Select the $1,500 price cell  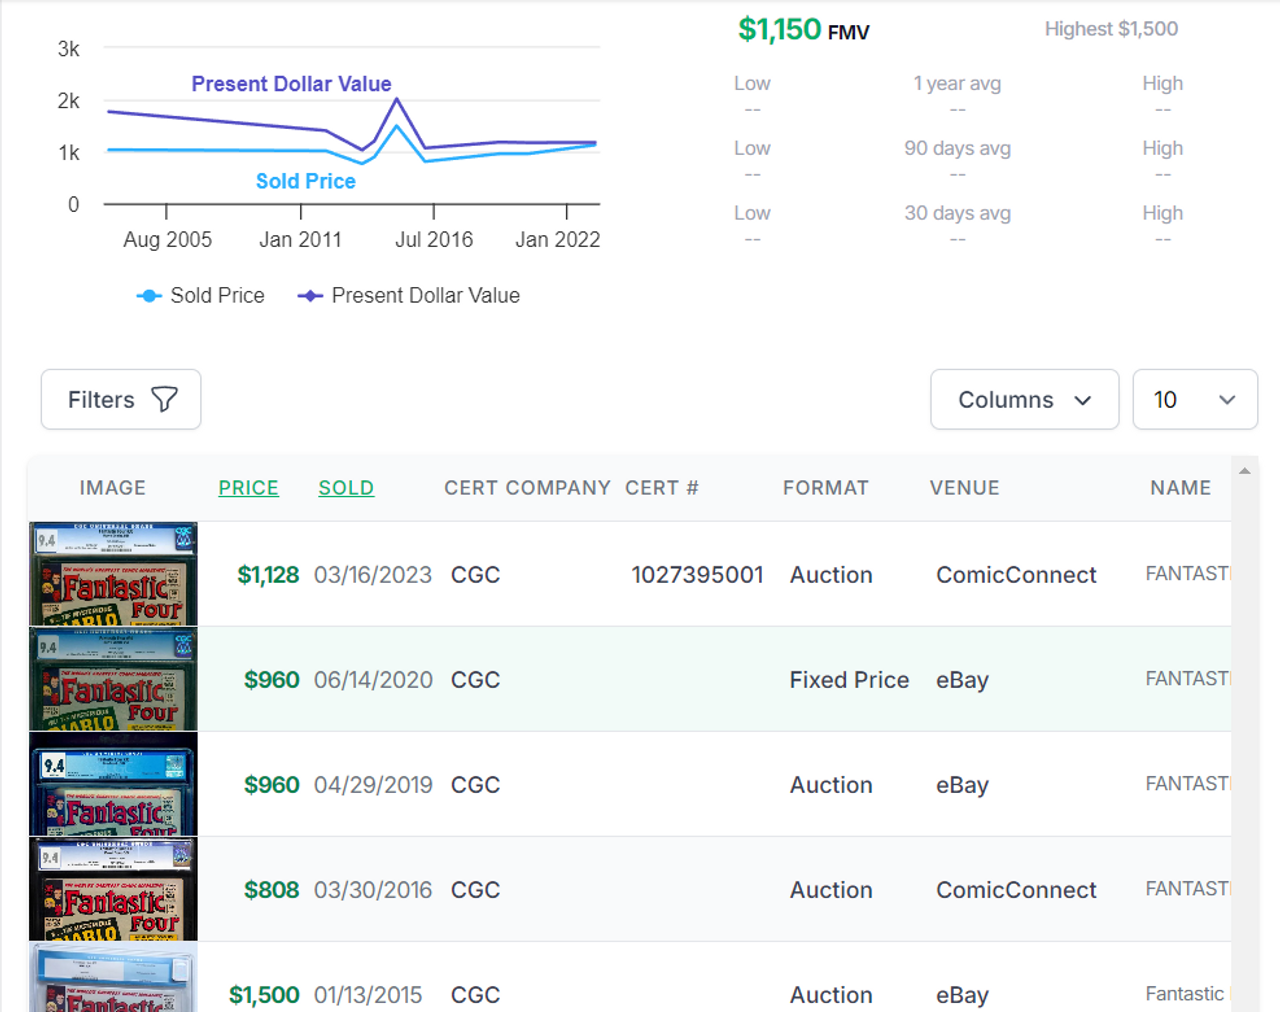point(264,995)
